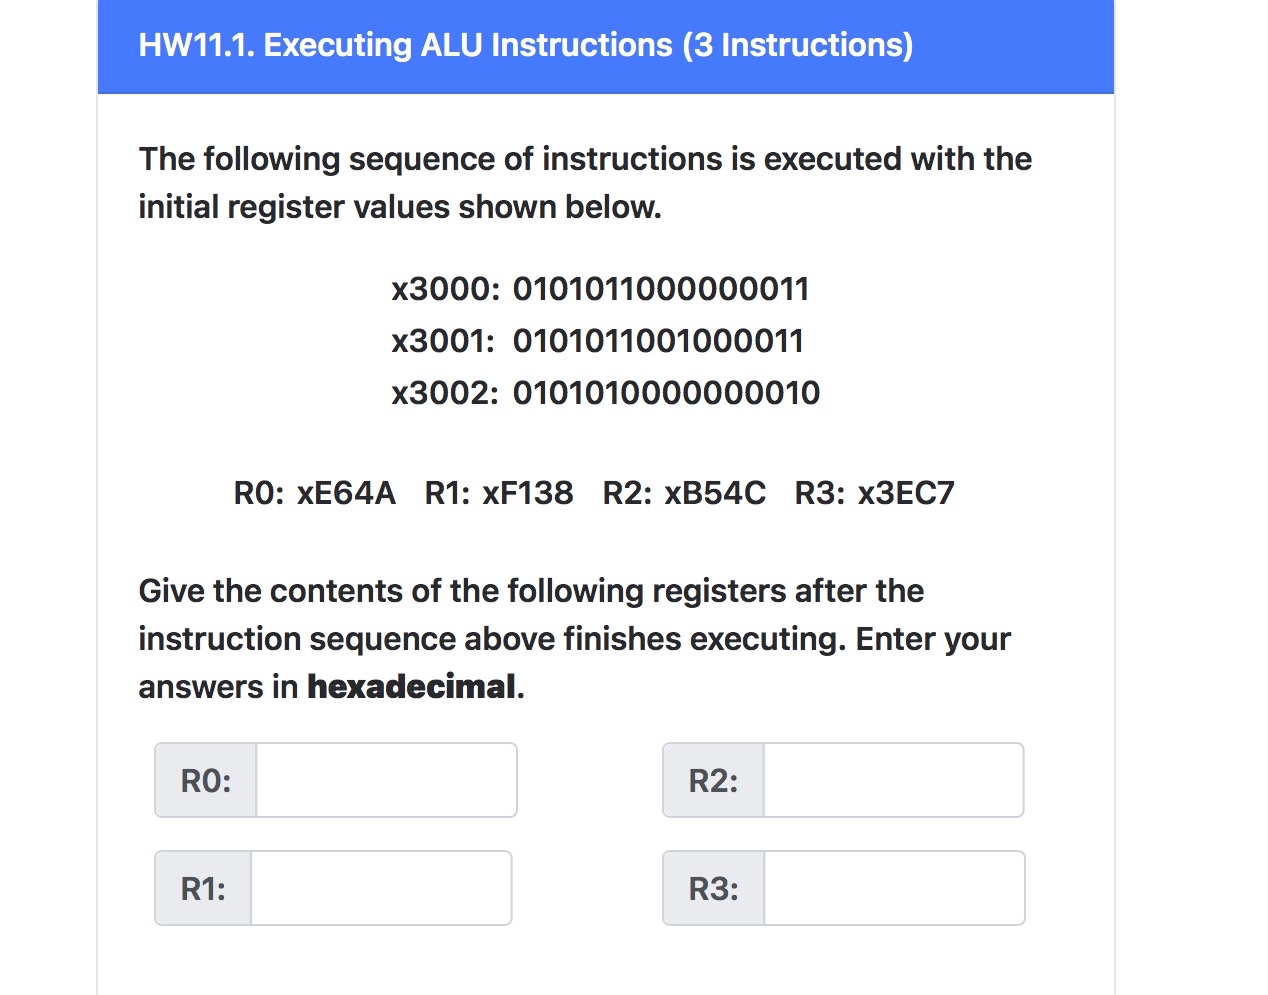Click the R2 answer input field
1268x995 pixels.
click(892, 780)
